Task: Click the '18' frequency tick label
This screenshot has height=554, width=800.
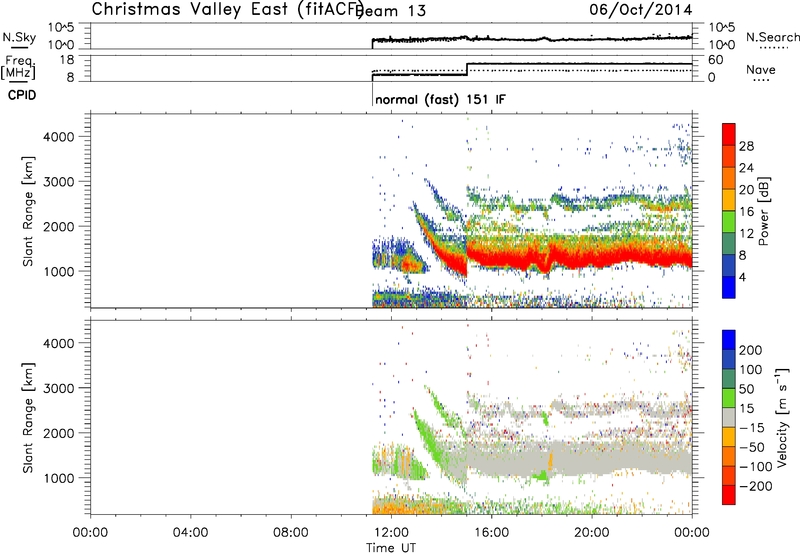Action: pos(67,60)
